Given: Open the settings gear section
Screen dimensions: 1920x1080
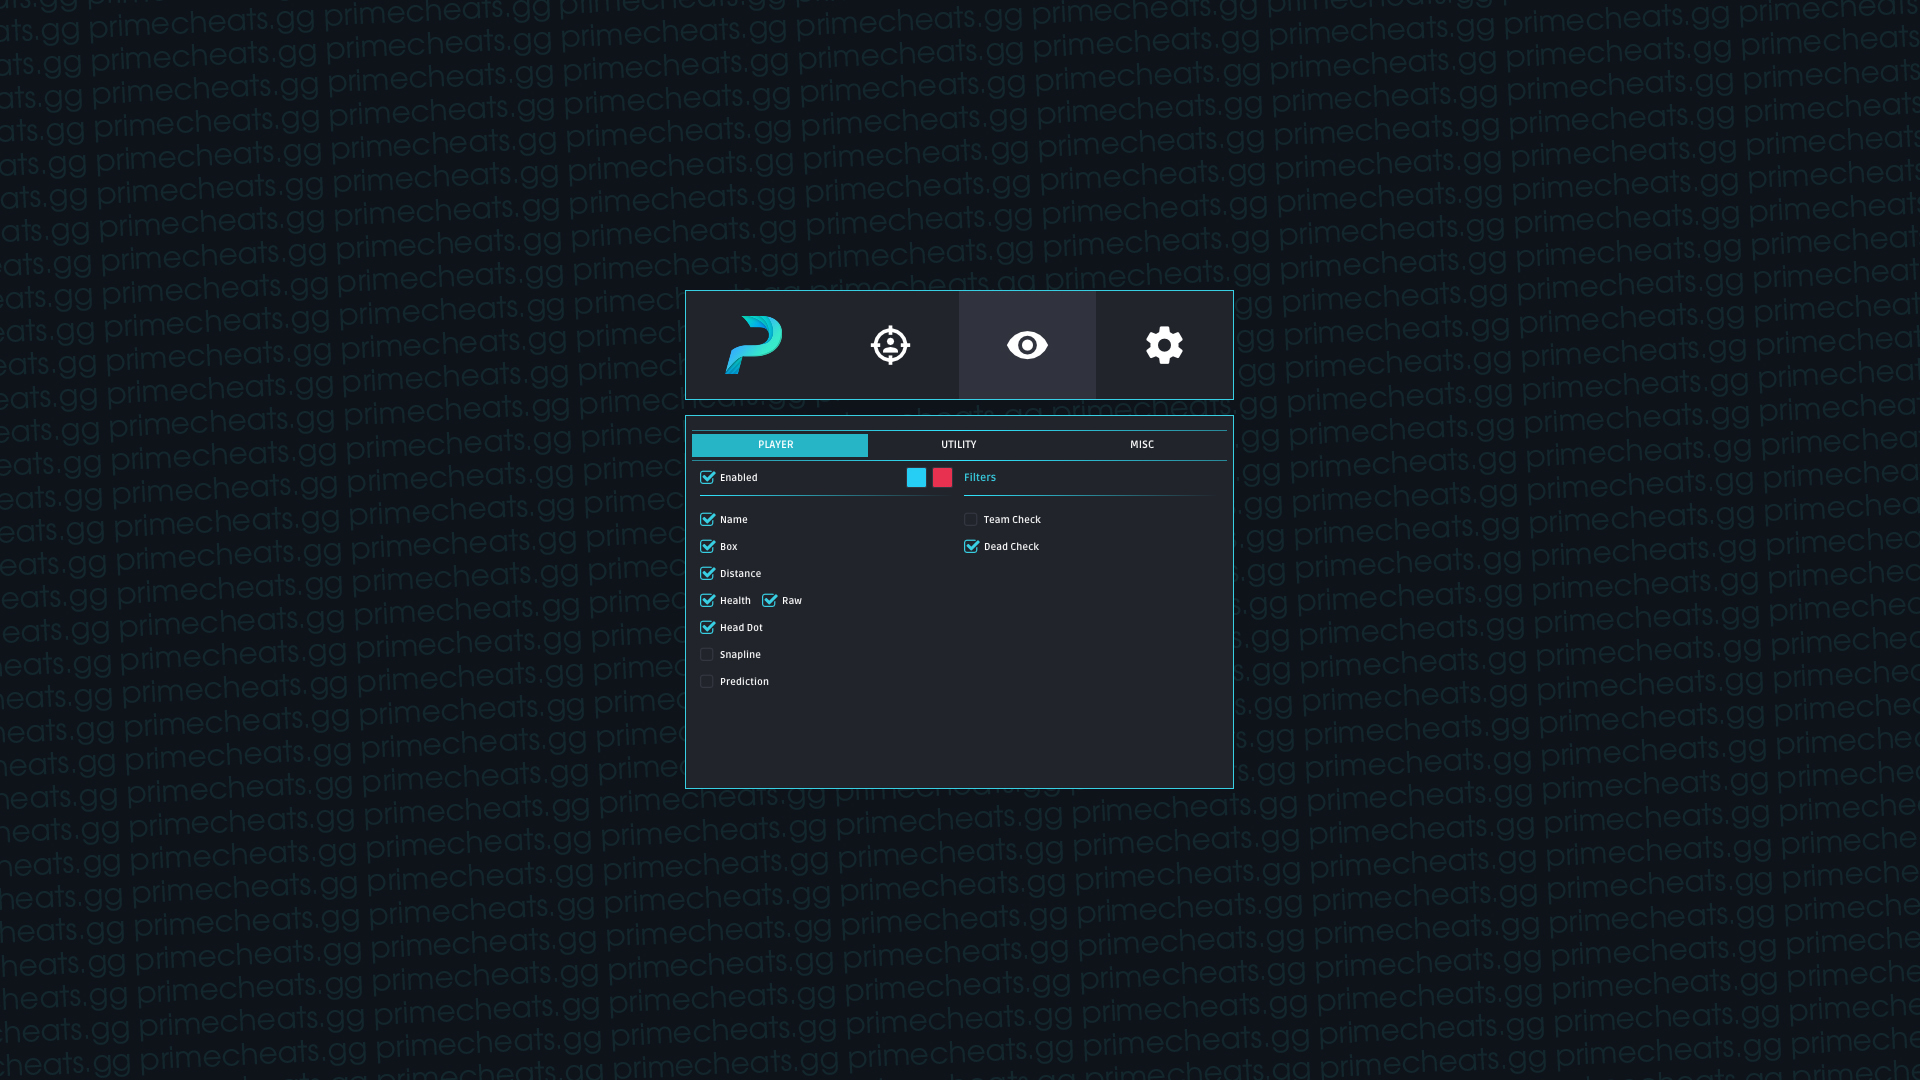Looking at the screenshot, I should point(1164,345).
